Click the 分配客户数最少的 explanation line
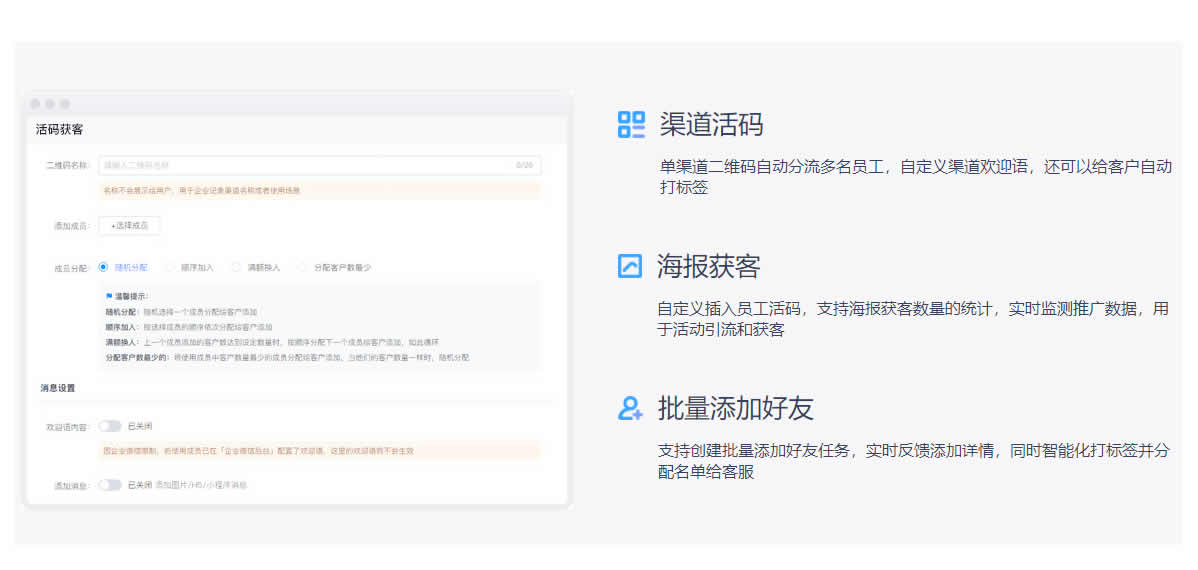Viewport: 1198px width, 570px height. (x=287, y=357)
